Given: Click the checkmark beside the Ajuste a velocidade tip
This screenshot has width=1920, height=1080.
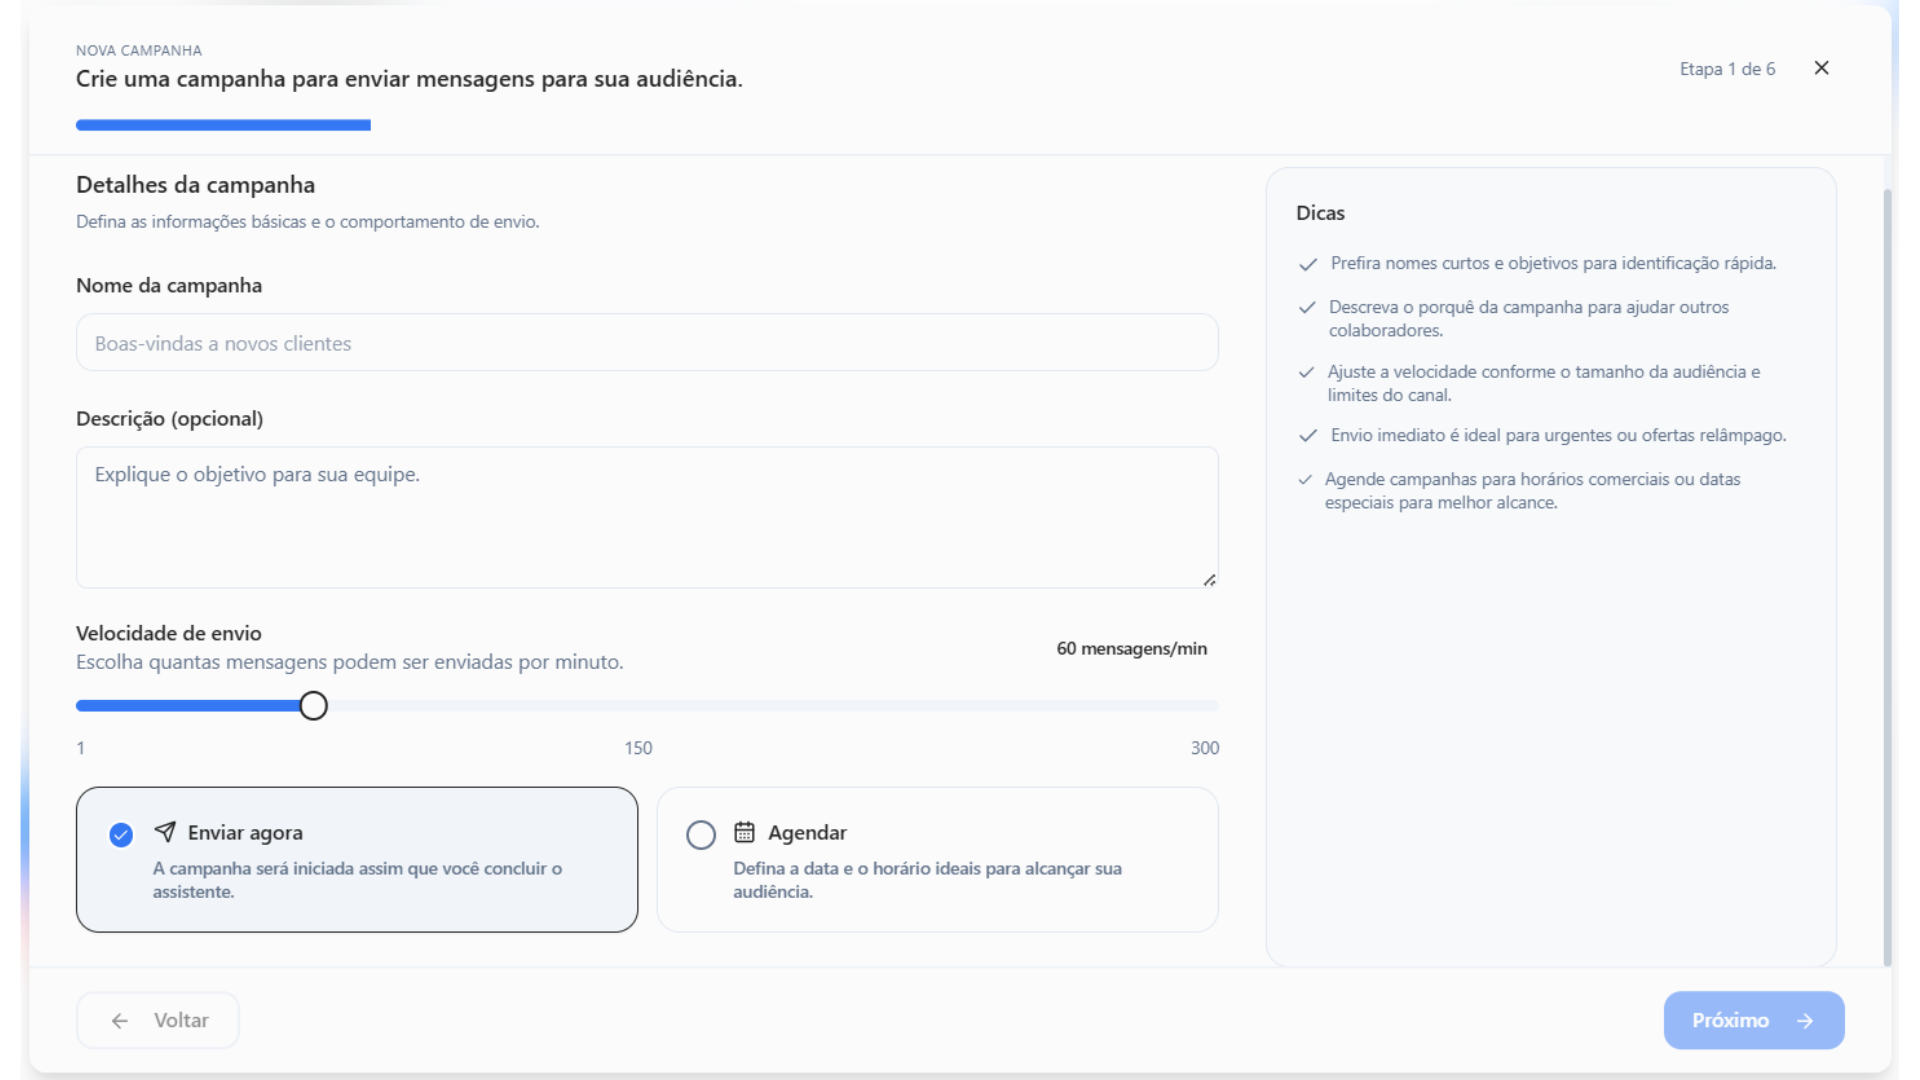Looking at the screenshot, I should tap(1306, 372).
